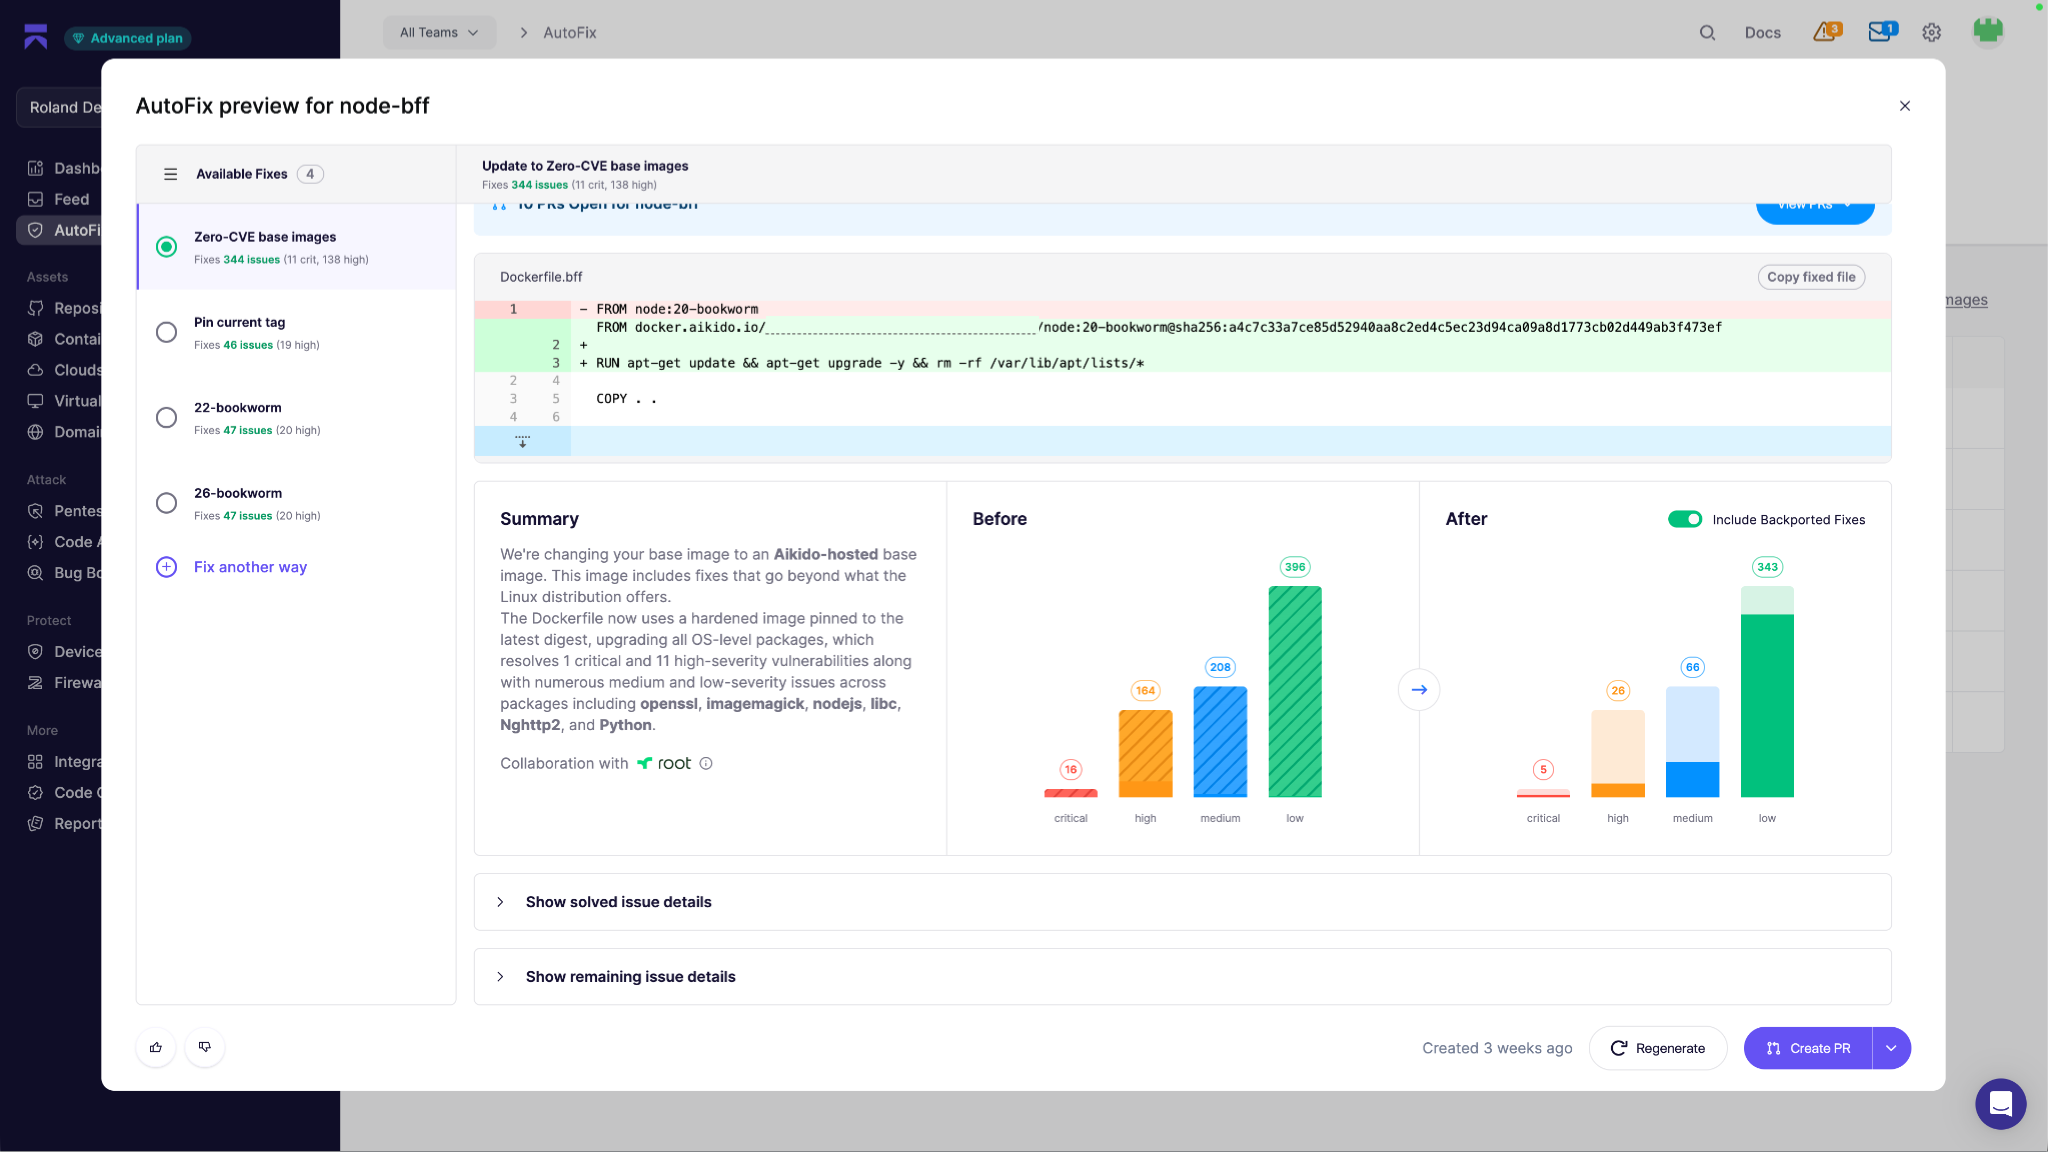
Task: Open the AutoFix sidebar menu item
Action: tap(60, 230)
